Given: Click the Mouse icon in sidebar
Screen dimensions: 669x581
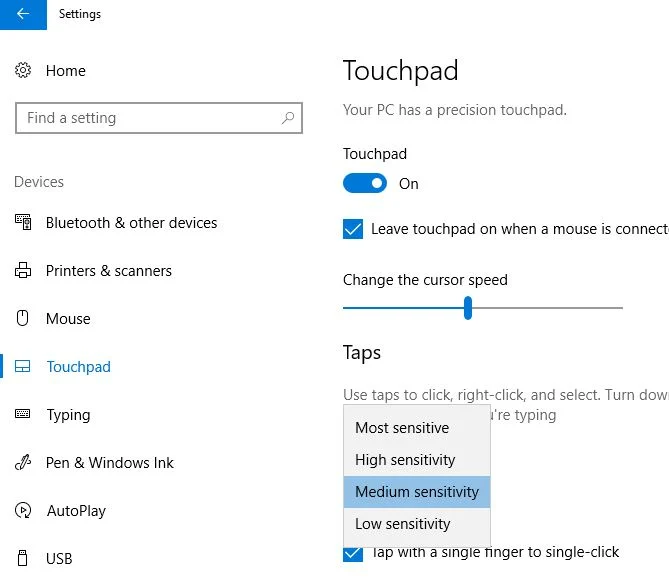Looking at the screenshot, I should (23, 319).
